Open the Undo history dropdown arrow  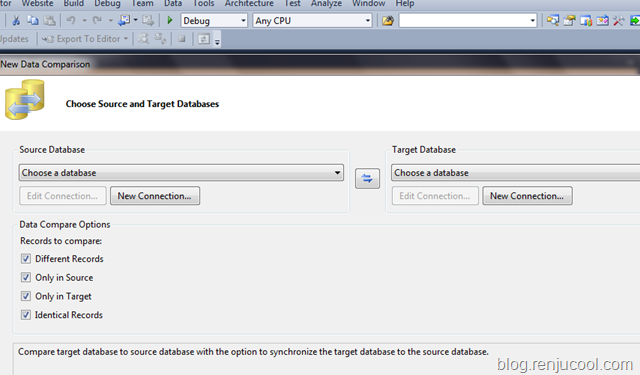coord(84,20)
